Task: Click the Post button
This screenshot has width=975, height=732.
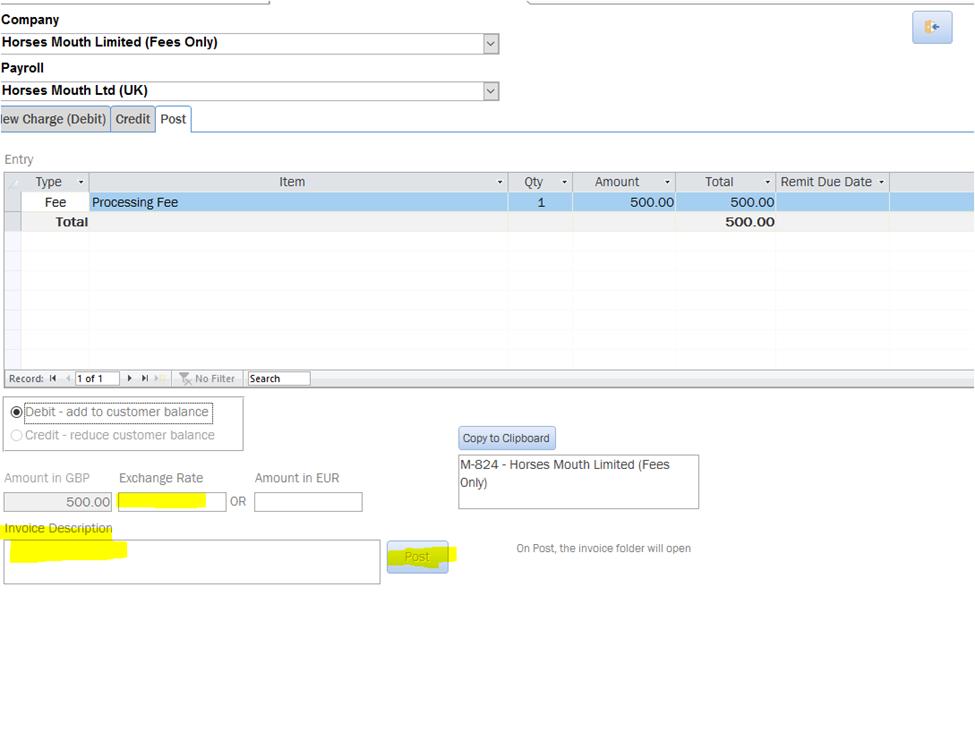Action: (417, 557)
